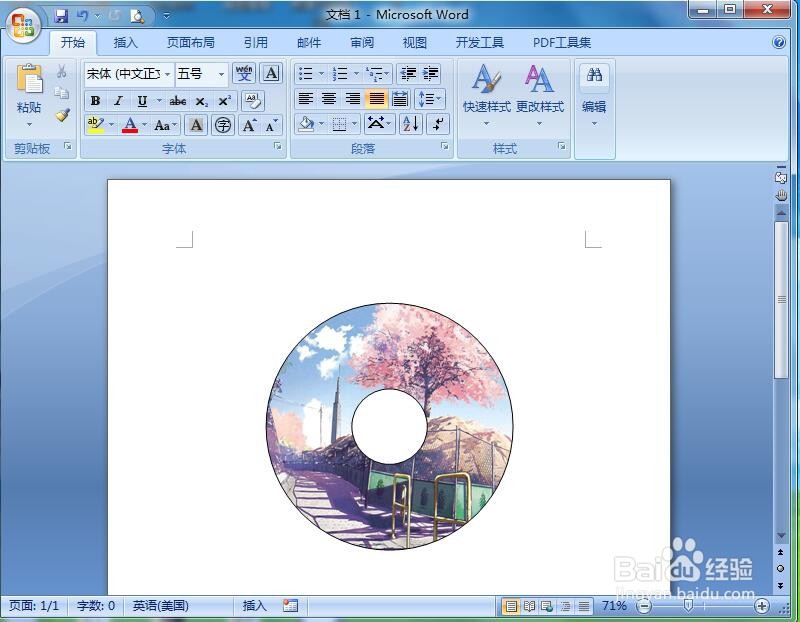Decrease paragraph indent
The image size is (800, 622).
pos(408,73)
